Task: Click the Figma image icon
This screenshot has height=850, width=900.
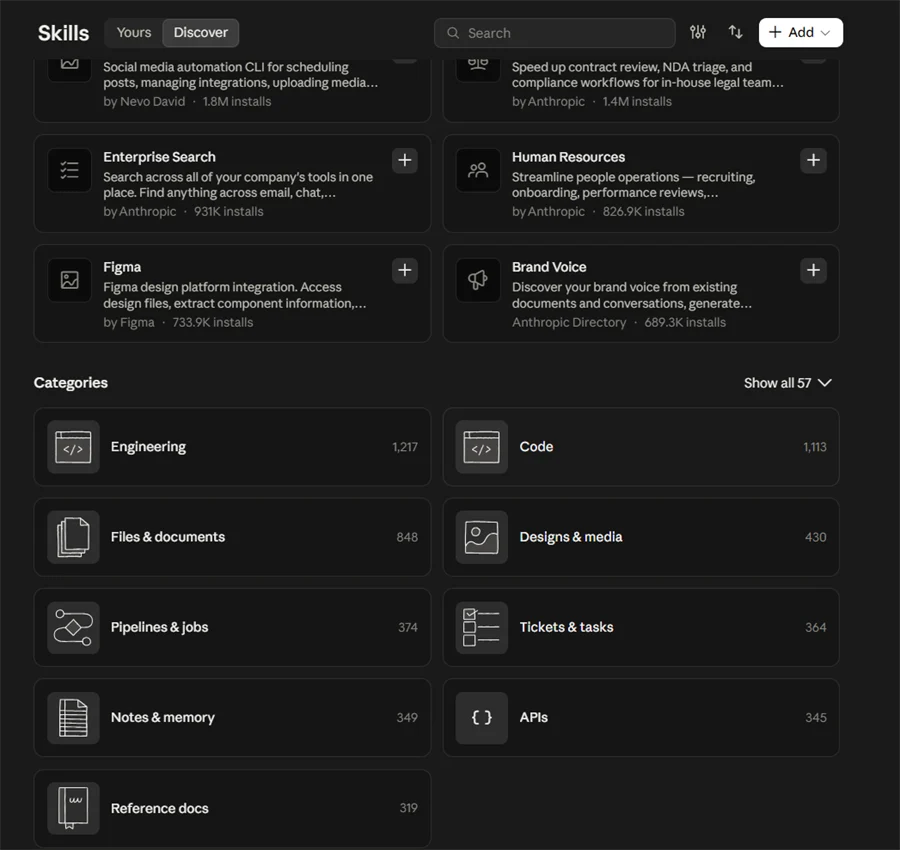Action: [x=69, y=280]
